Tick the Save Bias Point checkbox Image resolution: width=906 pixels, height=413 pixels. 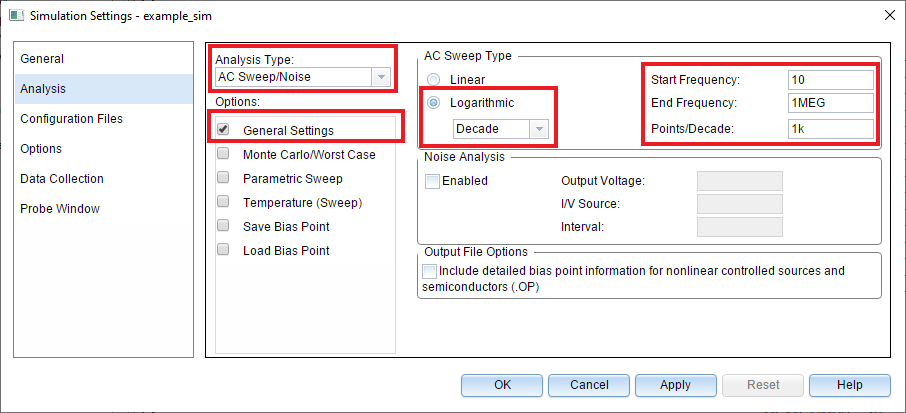point(224,227)
